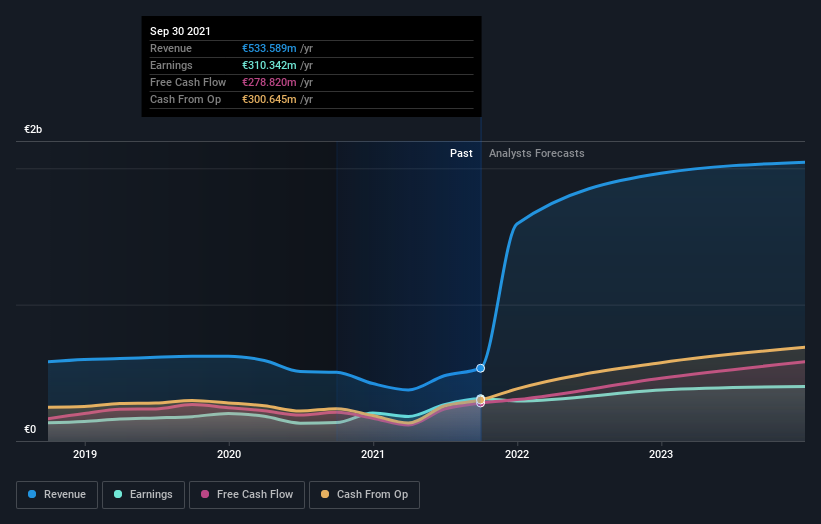Click the Earnings row label in the tooltip
This screenshot has height=524, width=821.
click(x=171, y=65)
